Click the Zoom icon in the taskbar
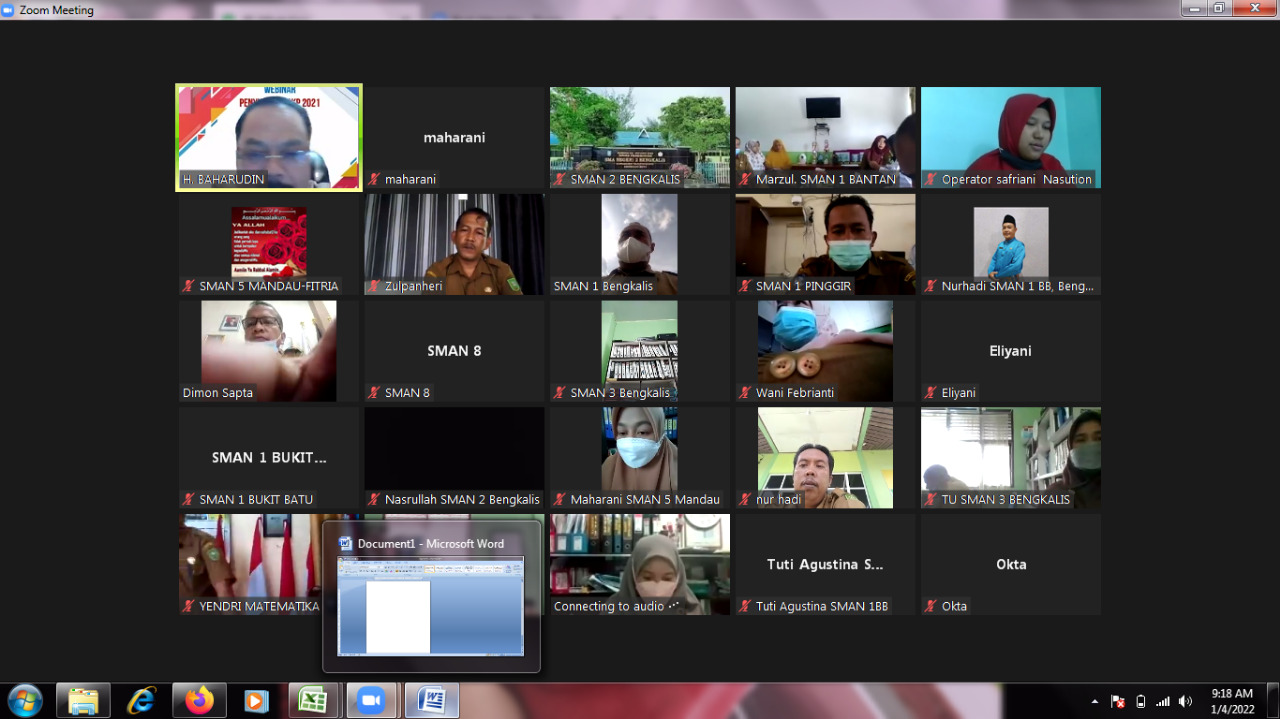1280x719 pixels. point(371,701)
